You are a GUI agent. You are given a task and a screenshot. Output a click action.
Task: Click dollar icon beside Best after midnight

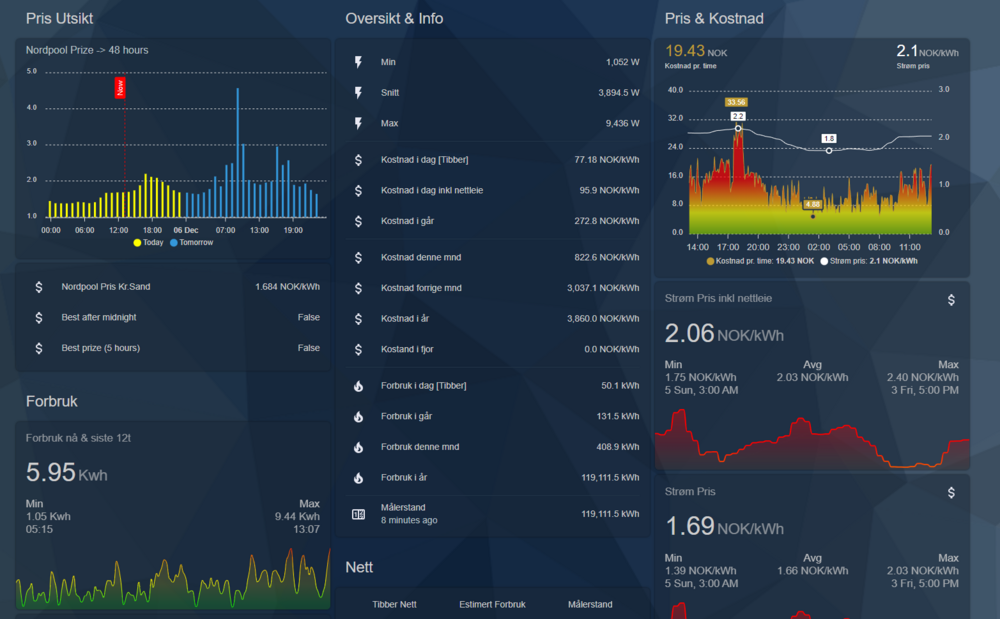pos(39,318)
